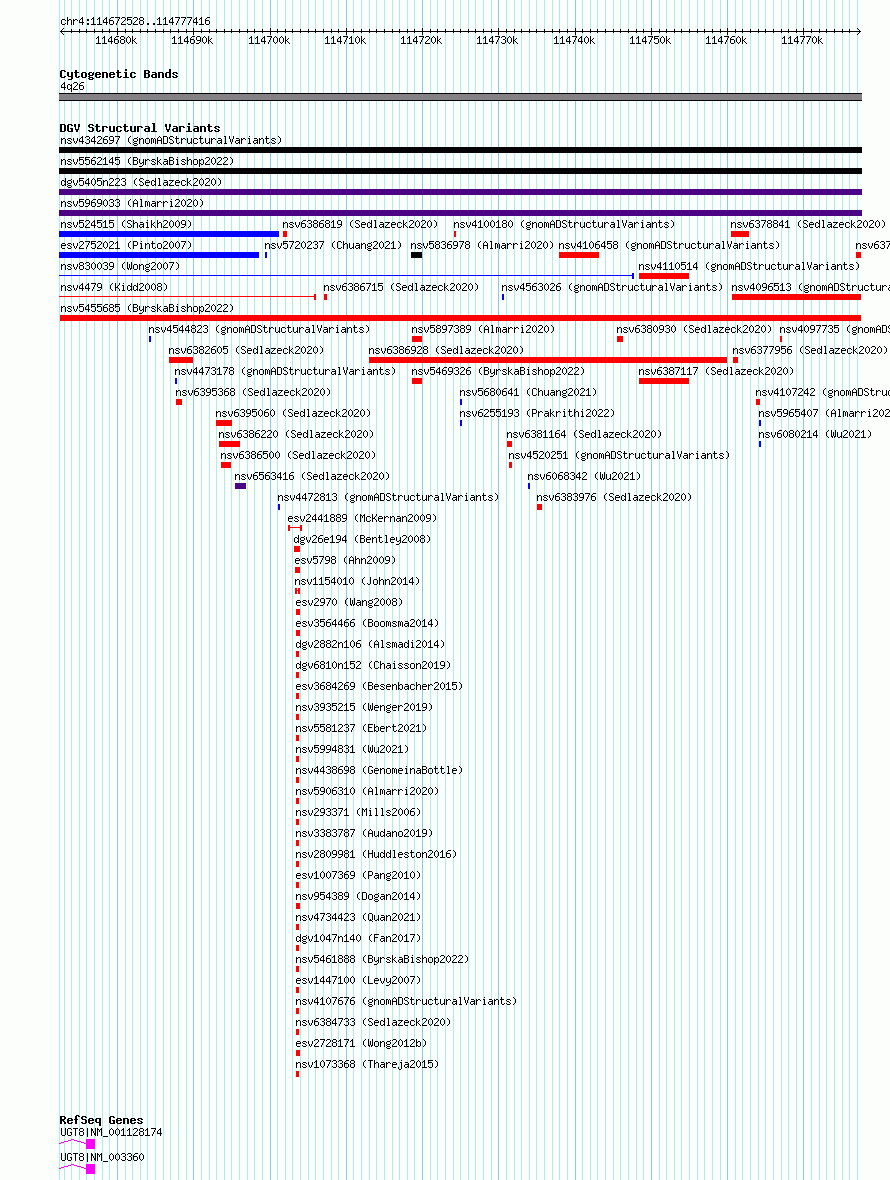Image resolution: width=890 pixels, height=1180 pixels.
Task: Select nsv4473178 gnomADStructuralVariants label
Action: point(284,372)
